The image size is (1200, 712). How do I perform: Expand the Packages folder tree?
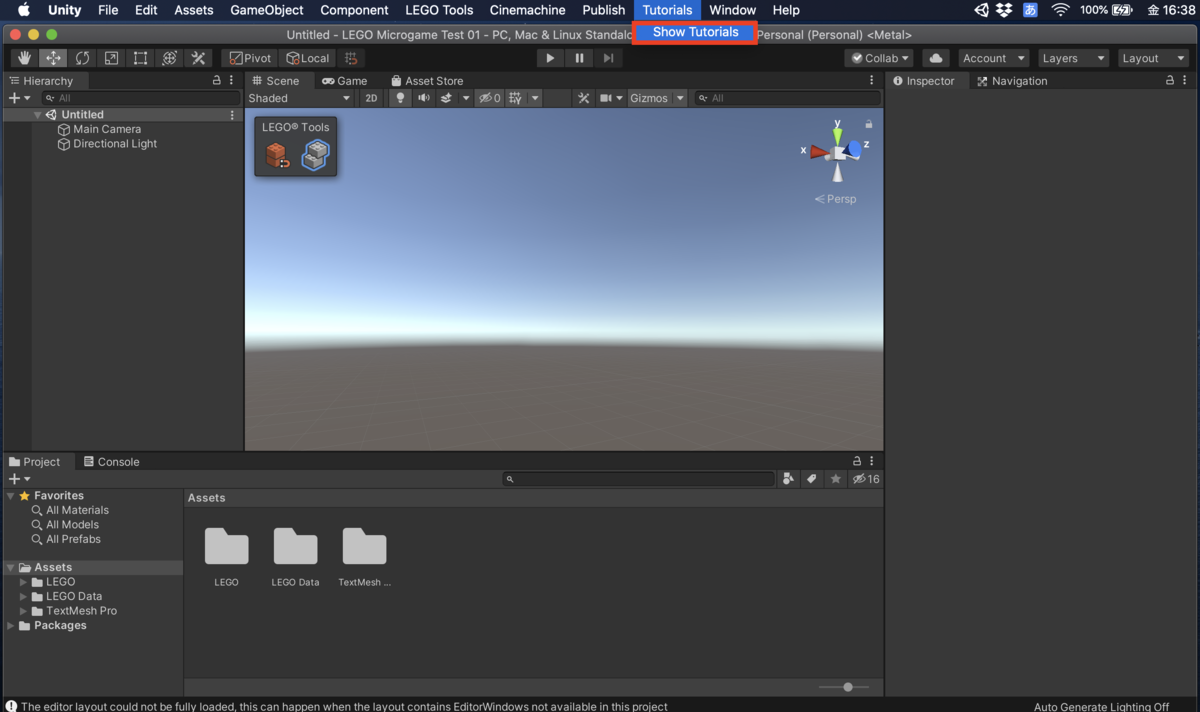coord(11,626)
